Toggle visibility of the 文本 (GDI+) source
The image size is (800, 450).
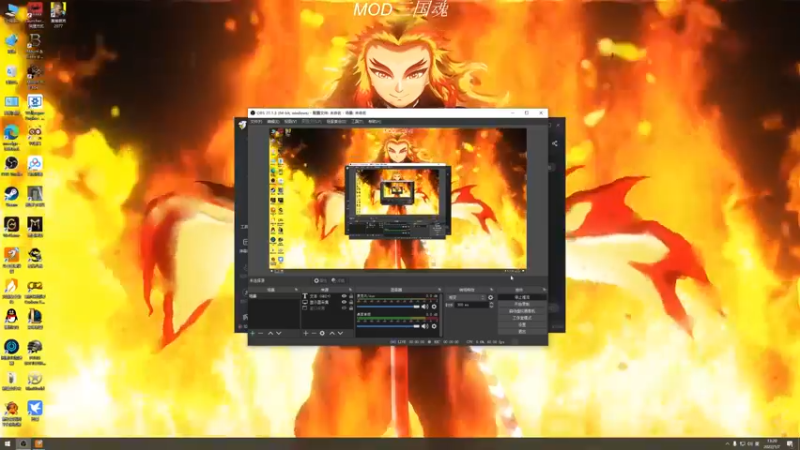(x=344, y=296)
